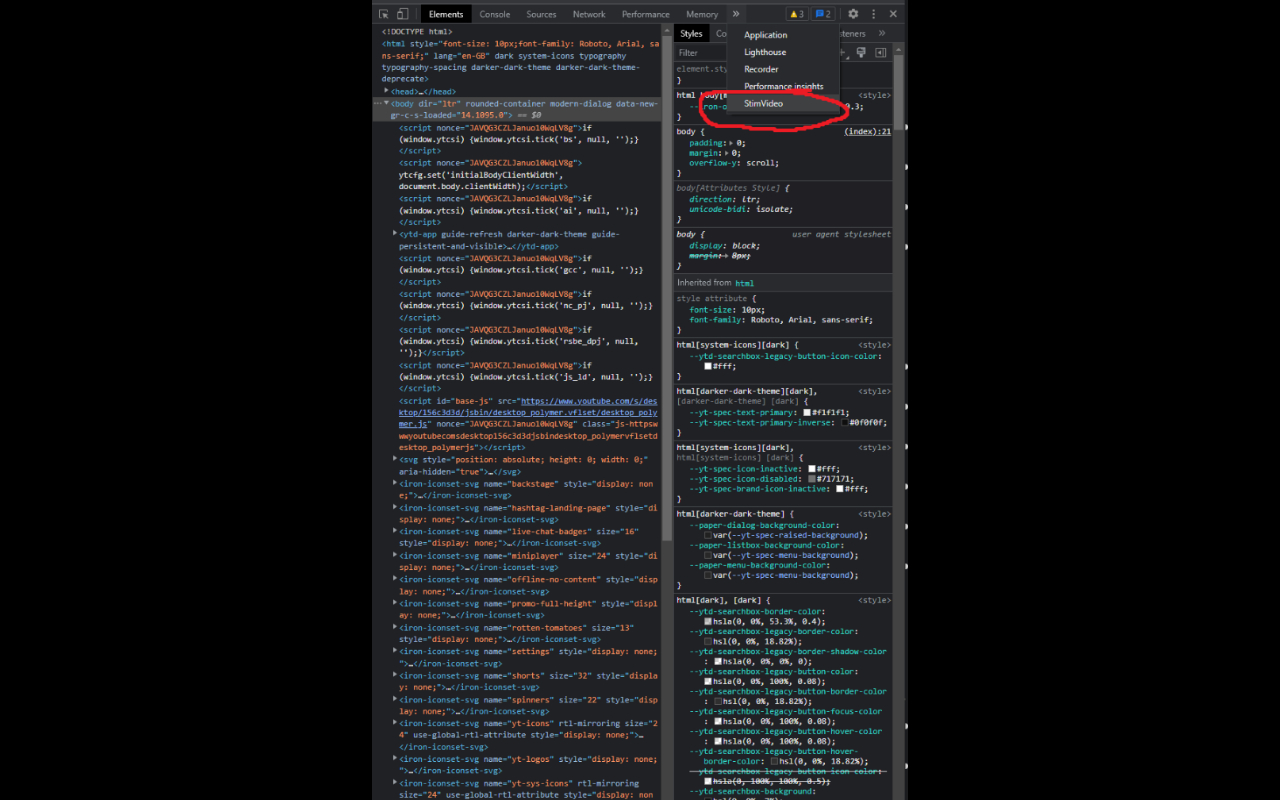The image size is (1280, 800).
Task: Expand the iron-iconset-svg offline-no-content node
Action: [x=395, y=579]
